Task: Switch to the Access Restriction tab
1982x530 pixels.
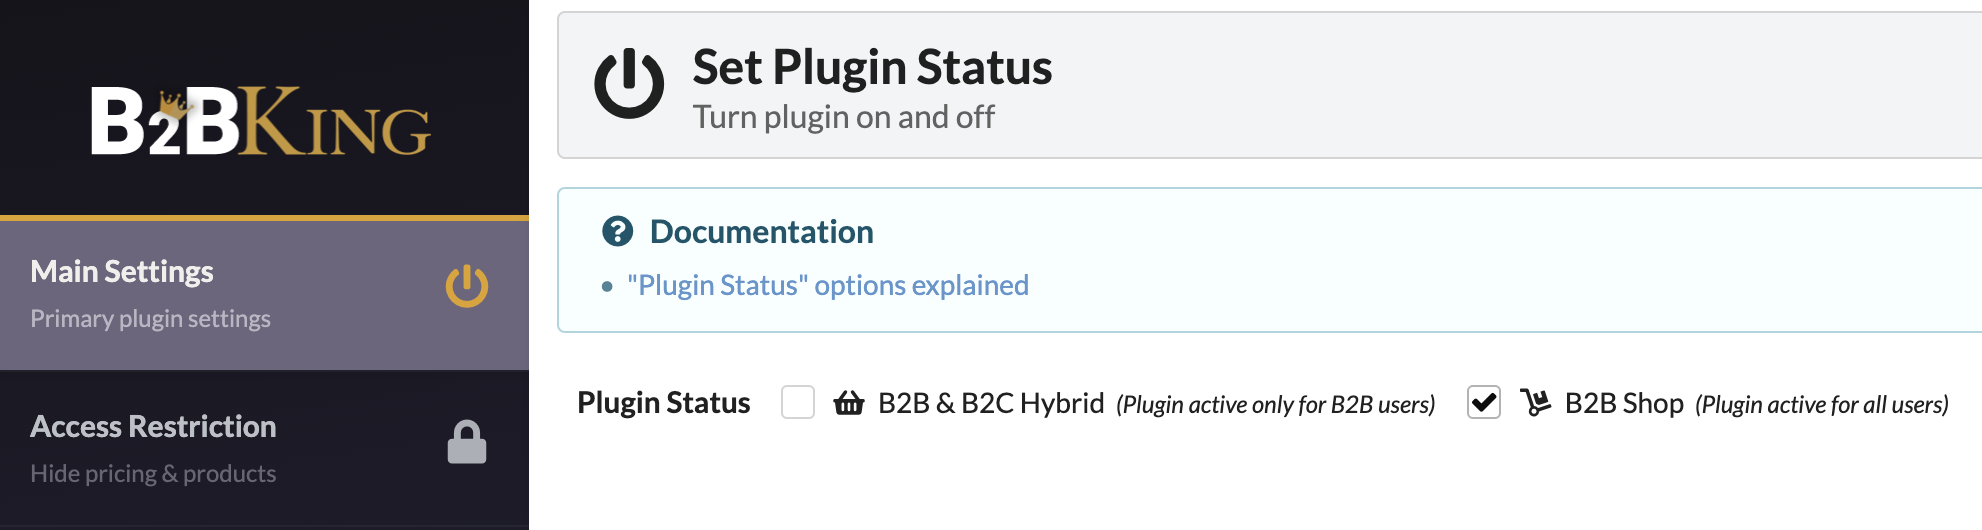Action: 264,449
